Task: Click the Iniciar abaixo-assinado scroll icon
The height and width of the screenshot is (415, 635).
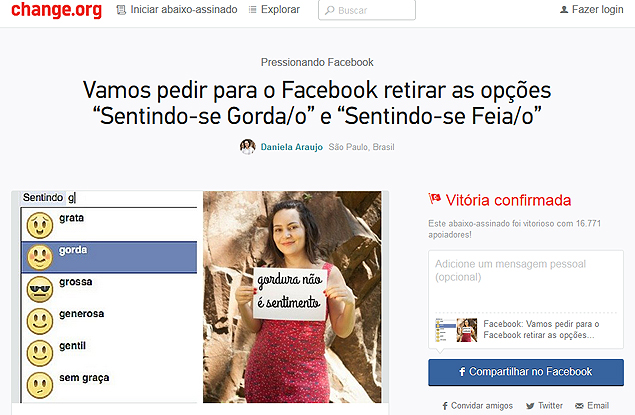Action: point(121,10)
